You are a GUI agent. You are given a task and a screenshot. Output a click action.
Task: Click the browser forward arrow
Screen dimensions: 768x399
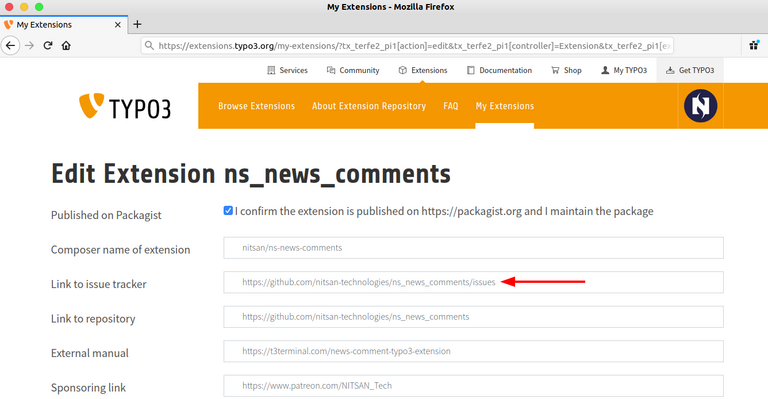tap(29, 46)
